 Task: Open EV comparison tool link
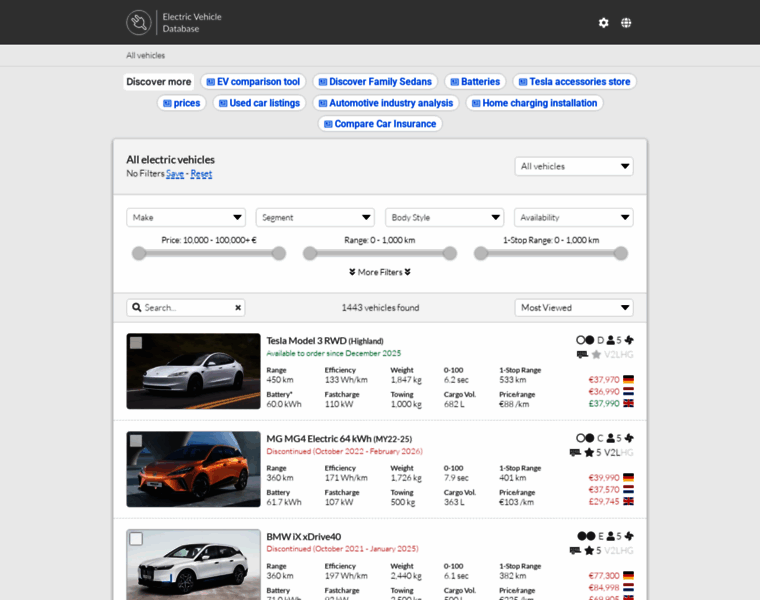253,81
